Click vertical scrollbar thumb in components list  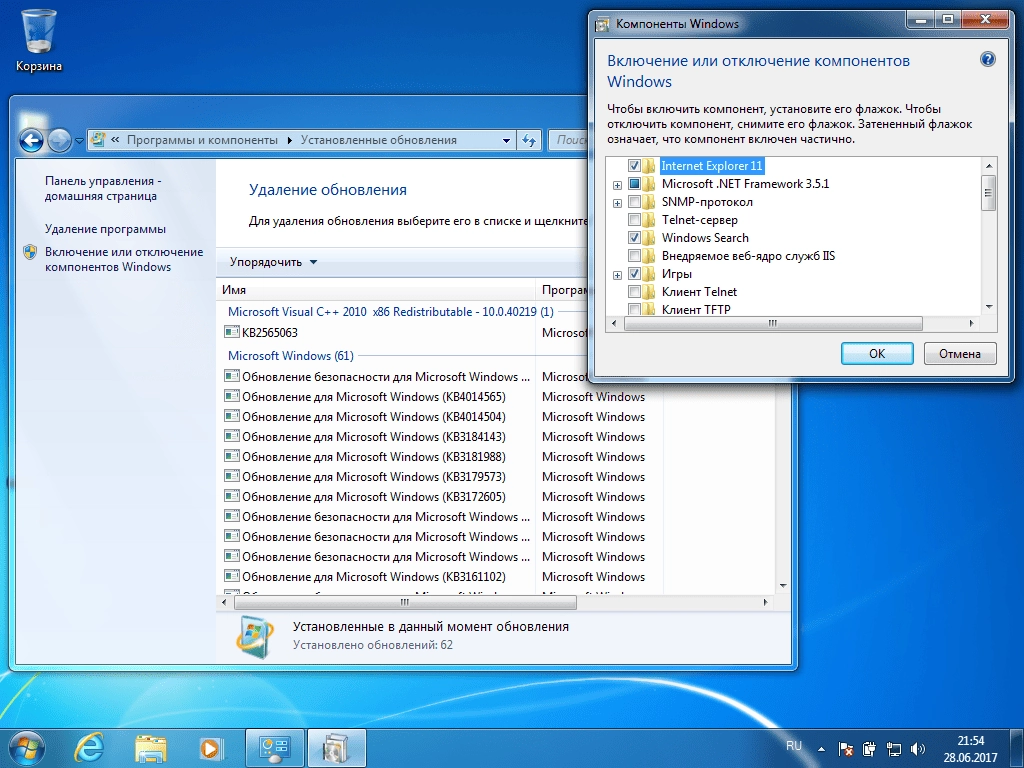988,193
